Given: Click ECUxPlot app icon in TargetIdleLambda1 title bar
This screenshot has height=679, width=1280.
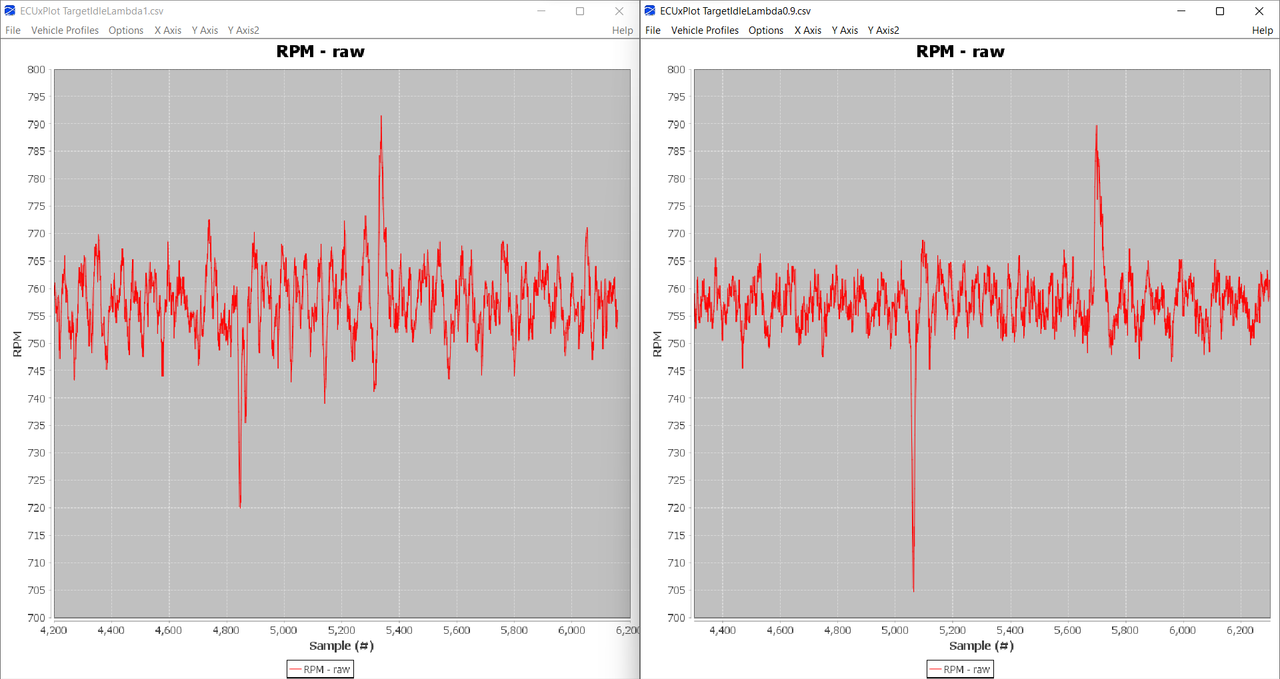Looking at the screenshot, I should (10, 11).
